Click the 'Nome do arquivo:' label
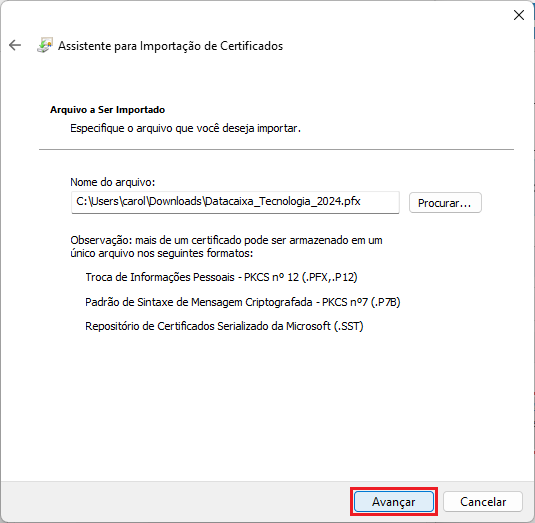Viewport: 535px width, 523px height. [x=113, y=182]
